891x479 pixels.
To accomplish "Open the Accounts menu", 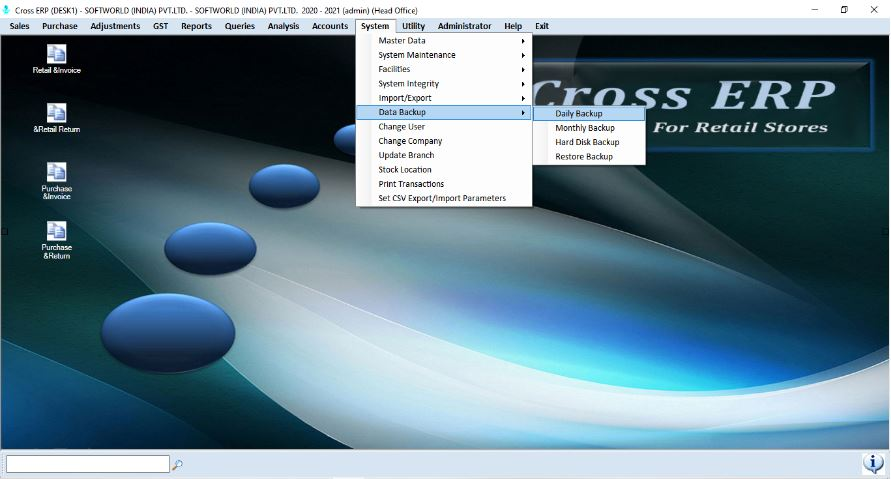I will (330, 26).
